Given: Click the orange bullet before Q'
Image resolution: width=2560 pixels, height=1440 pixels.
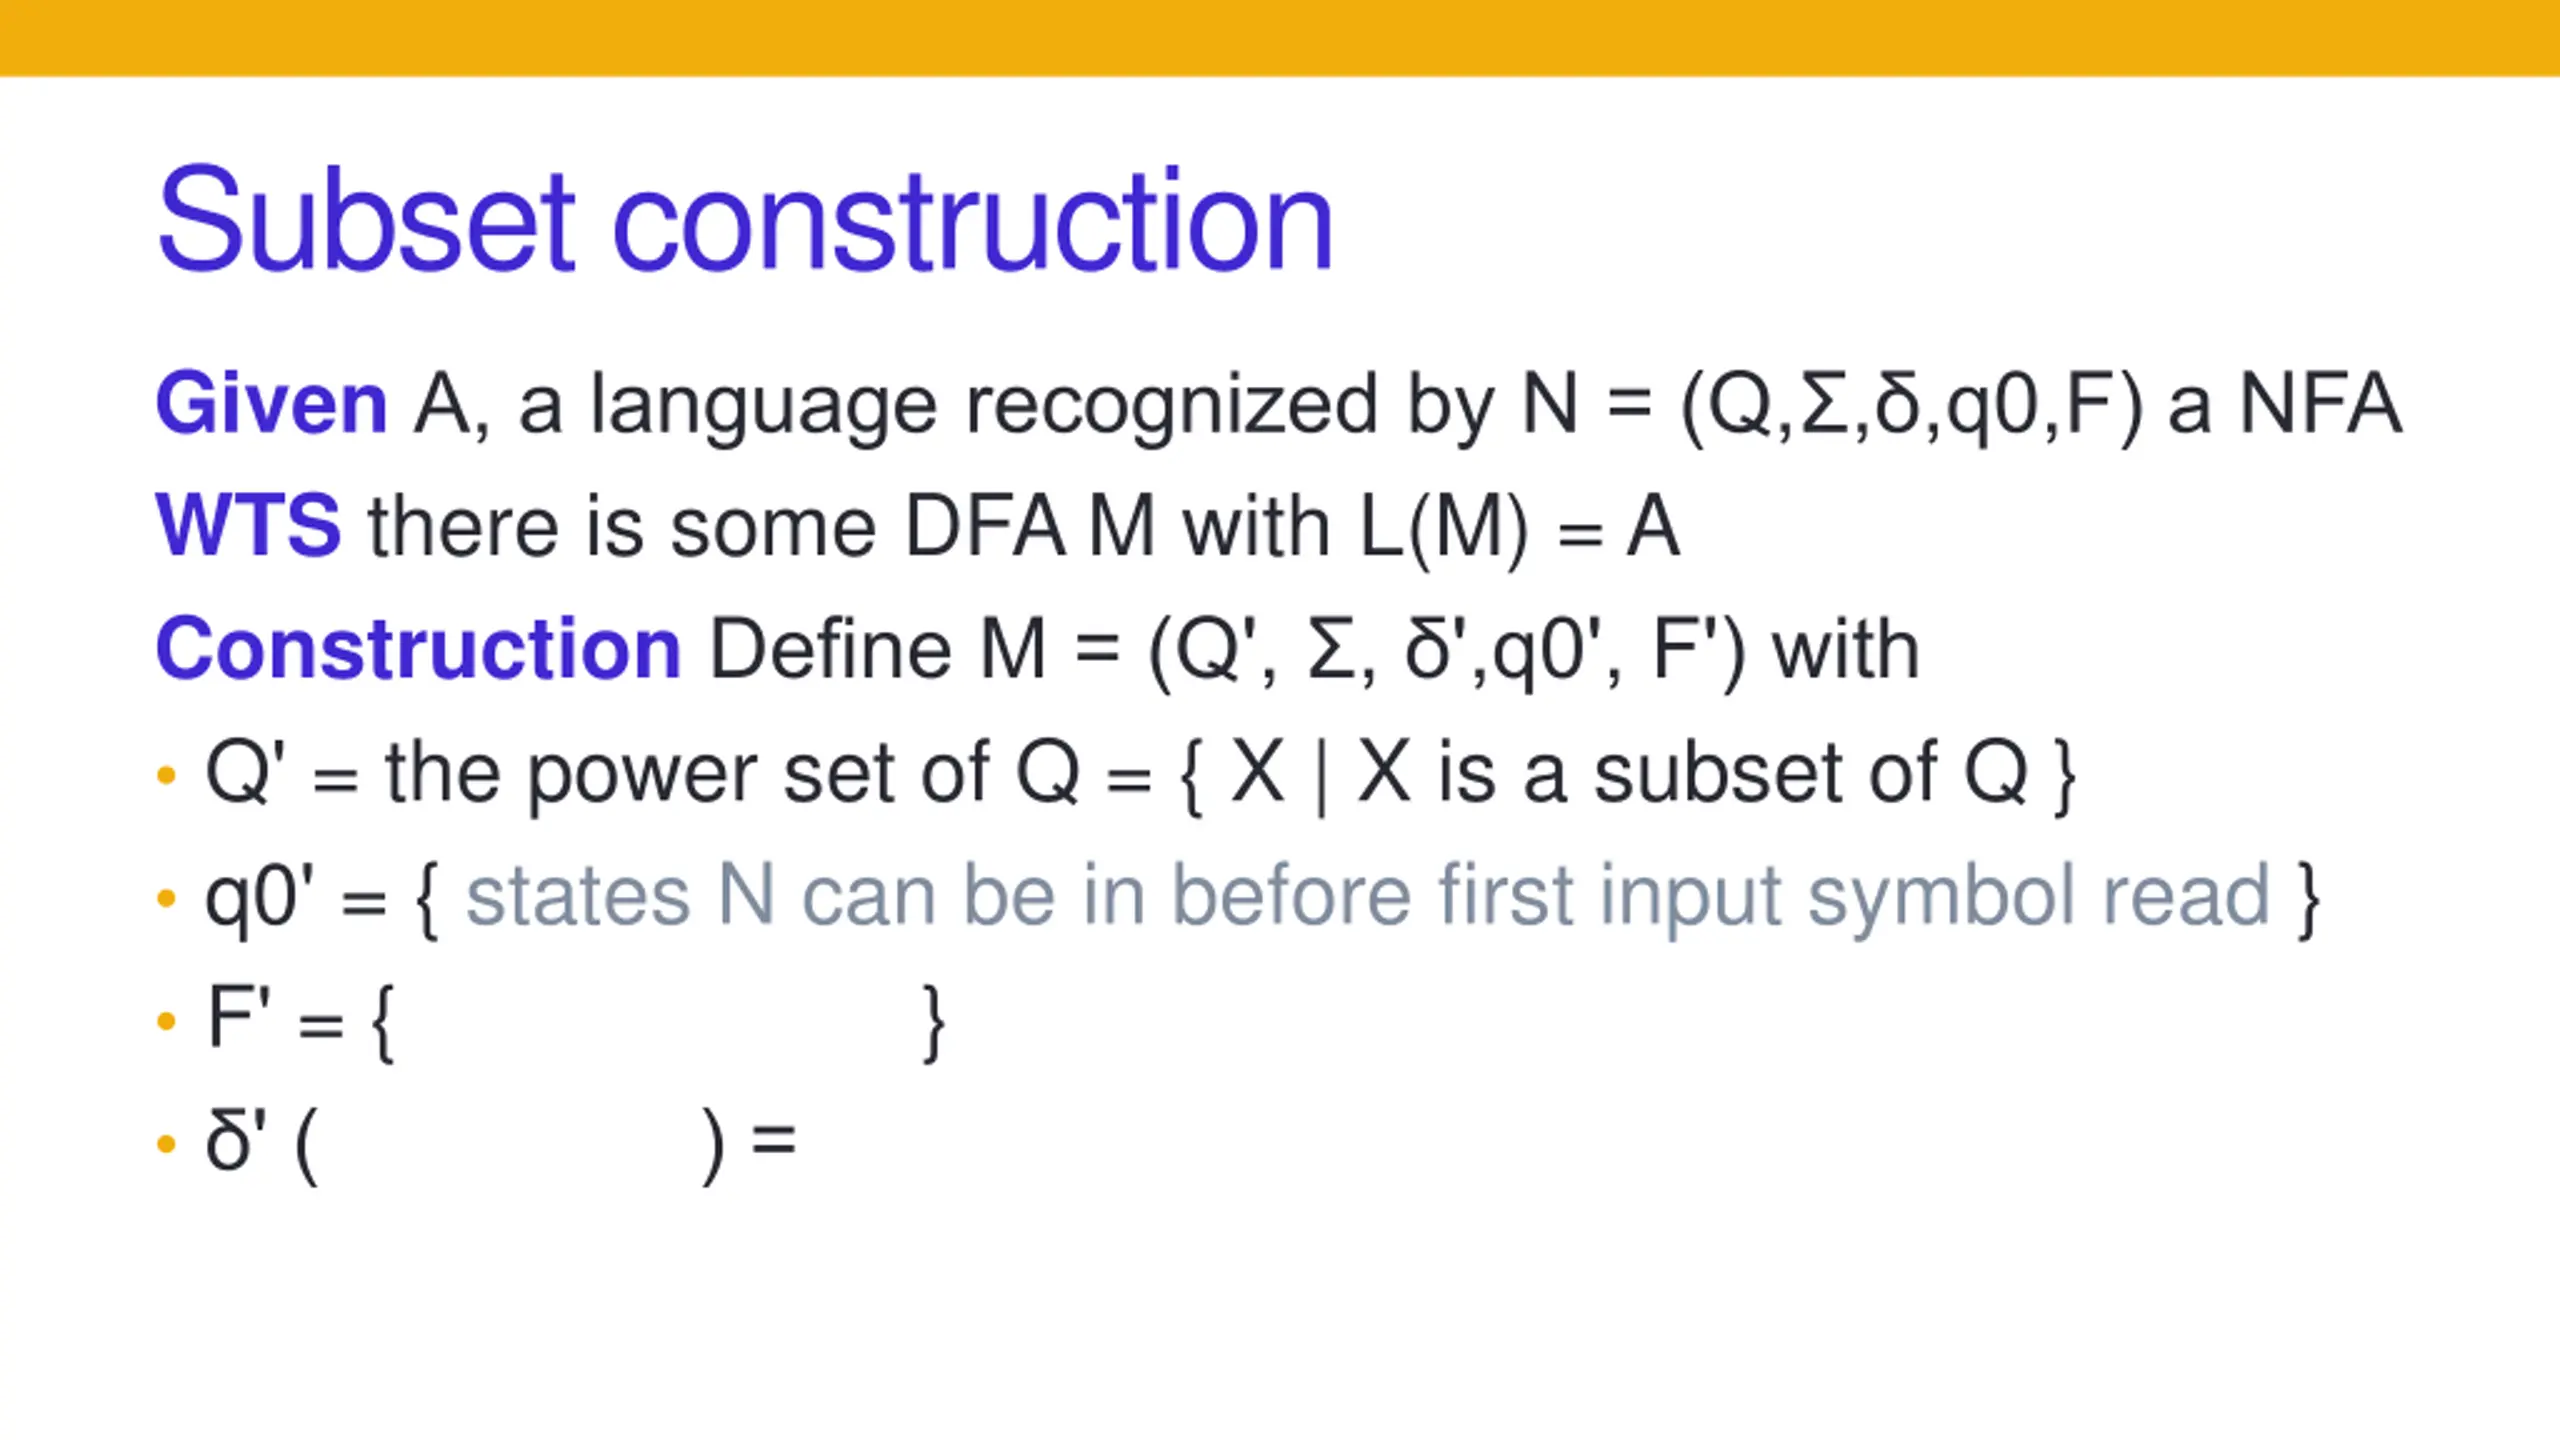Looking at the screenshot, I should click(x=166, y=775).
